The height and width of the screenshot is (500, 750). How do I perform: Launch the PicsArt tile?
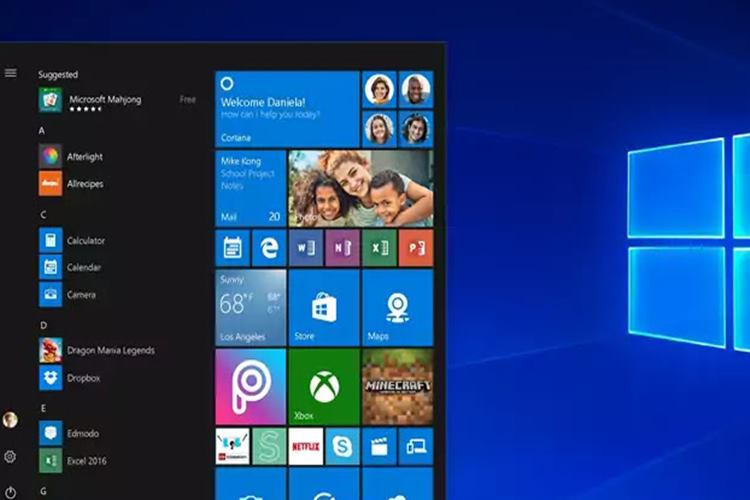[x=251, y=387]
